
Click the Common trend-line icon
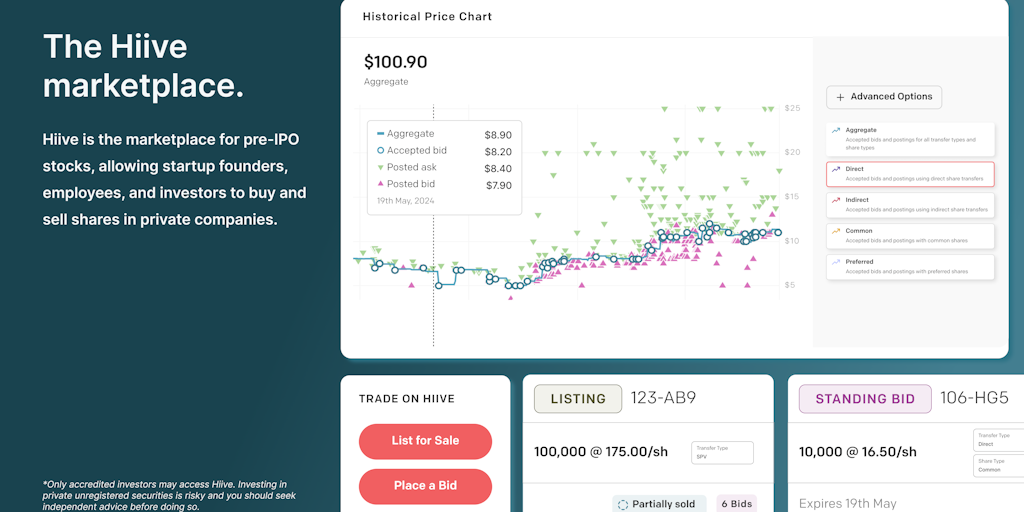[836, 231]
